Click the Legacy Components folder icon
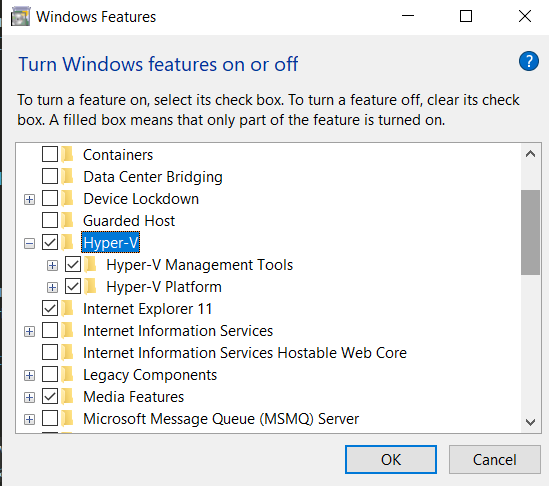This screenshot has width=549, height=486. click(x=67, y=374)
